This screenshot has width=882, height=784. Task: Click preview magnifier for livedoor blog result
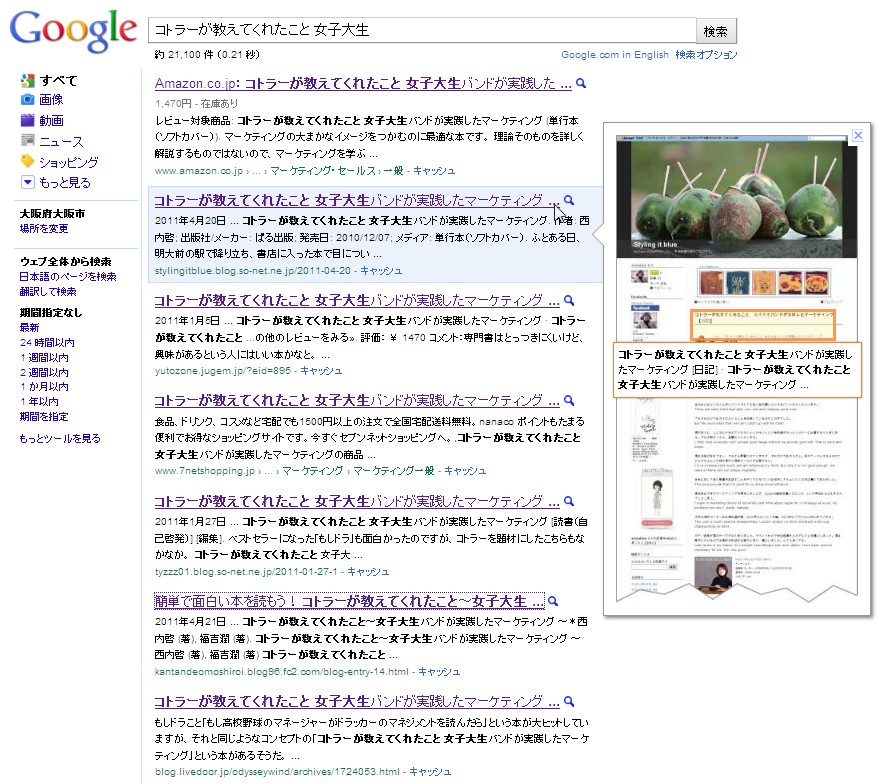(569, 701)
